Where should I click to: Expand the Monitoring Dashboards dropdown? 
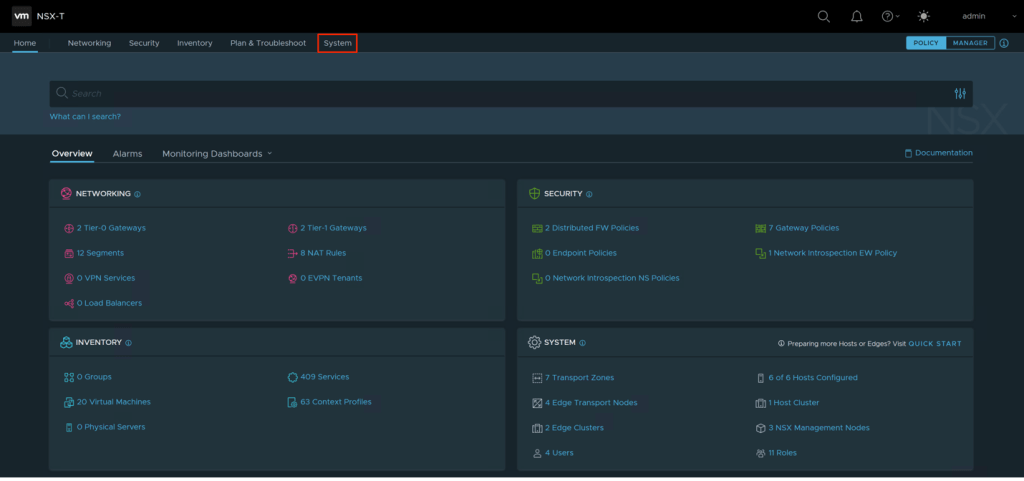(217, 154)
